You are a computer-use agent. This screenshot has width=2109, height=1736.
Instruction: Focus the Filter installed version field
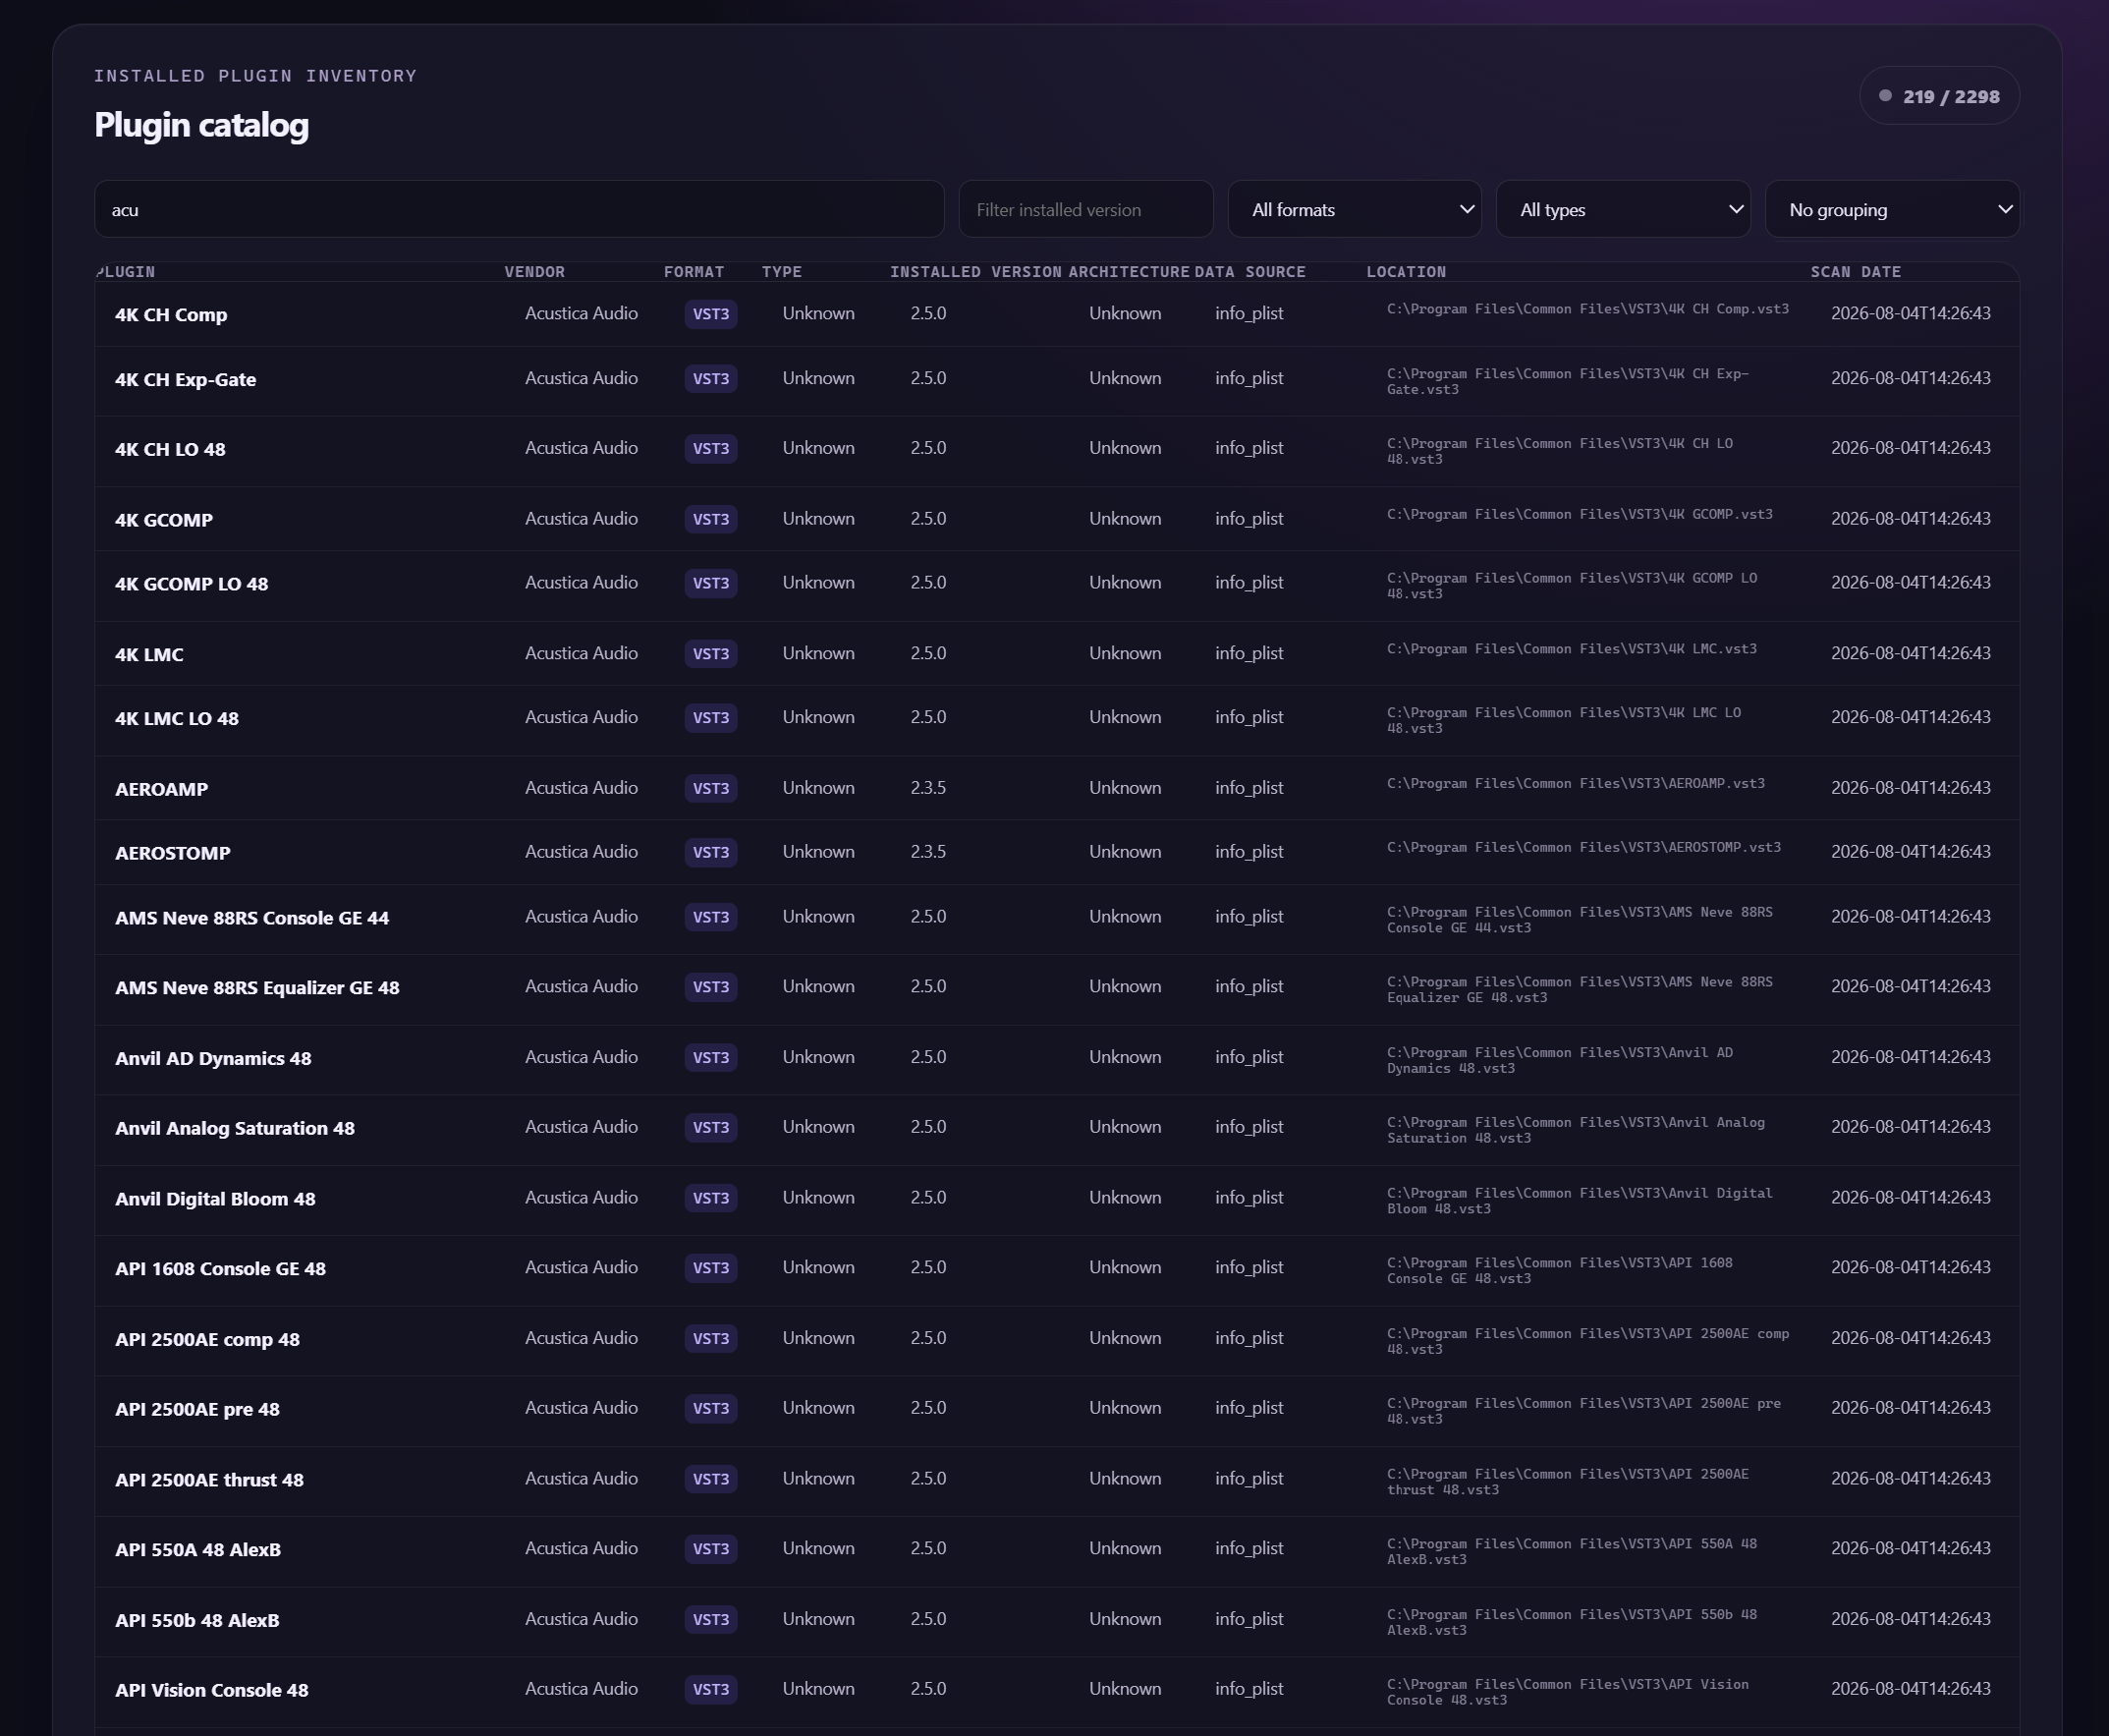[1086, 209]
